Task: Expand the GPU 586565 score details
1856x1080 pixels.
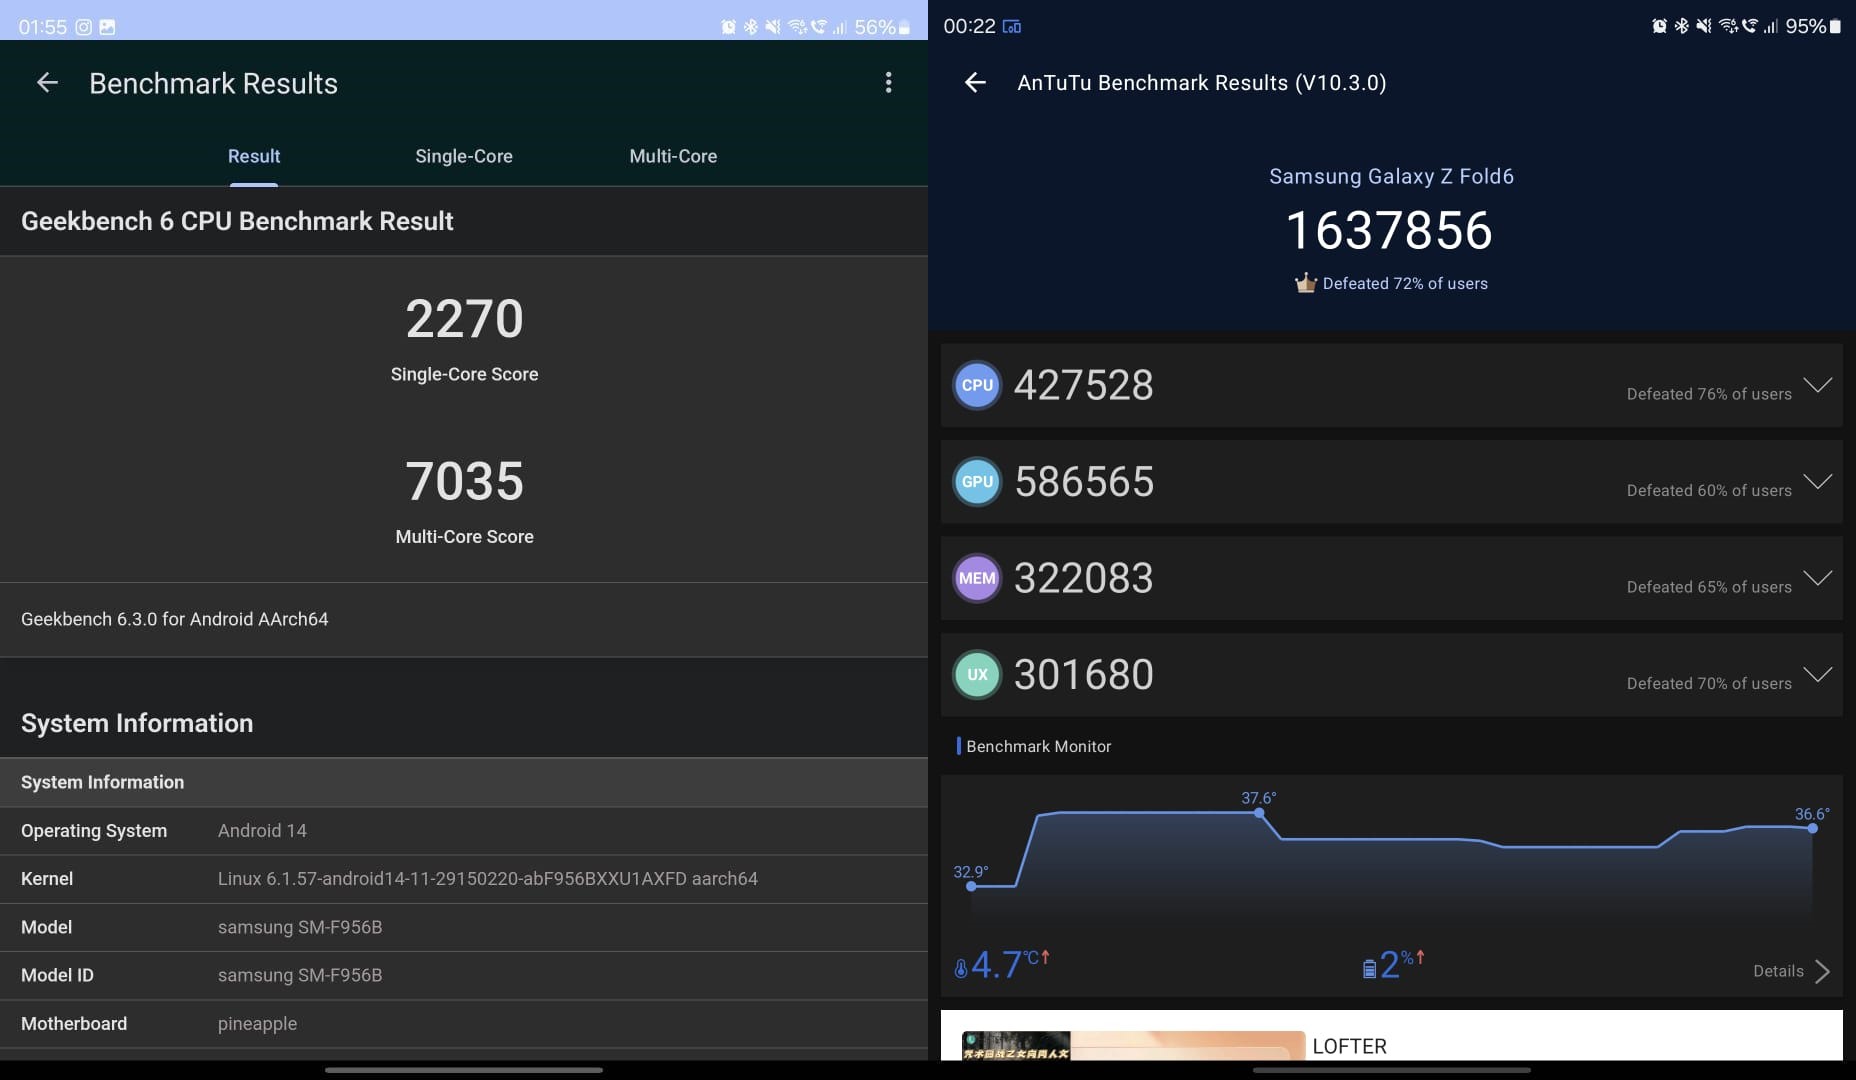Action: coord(1817,481)
